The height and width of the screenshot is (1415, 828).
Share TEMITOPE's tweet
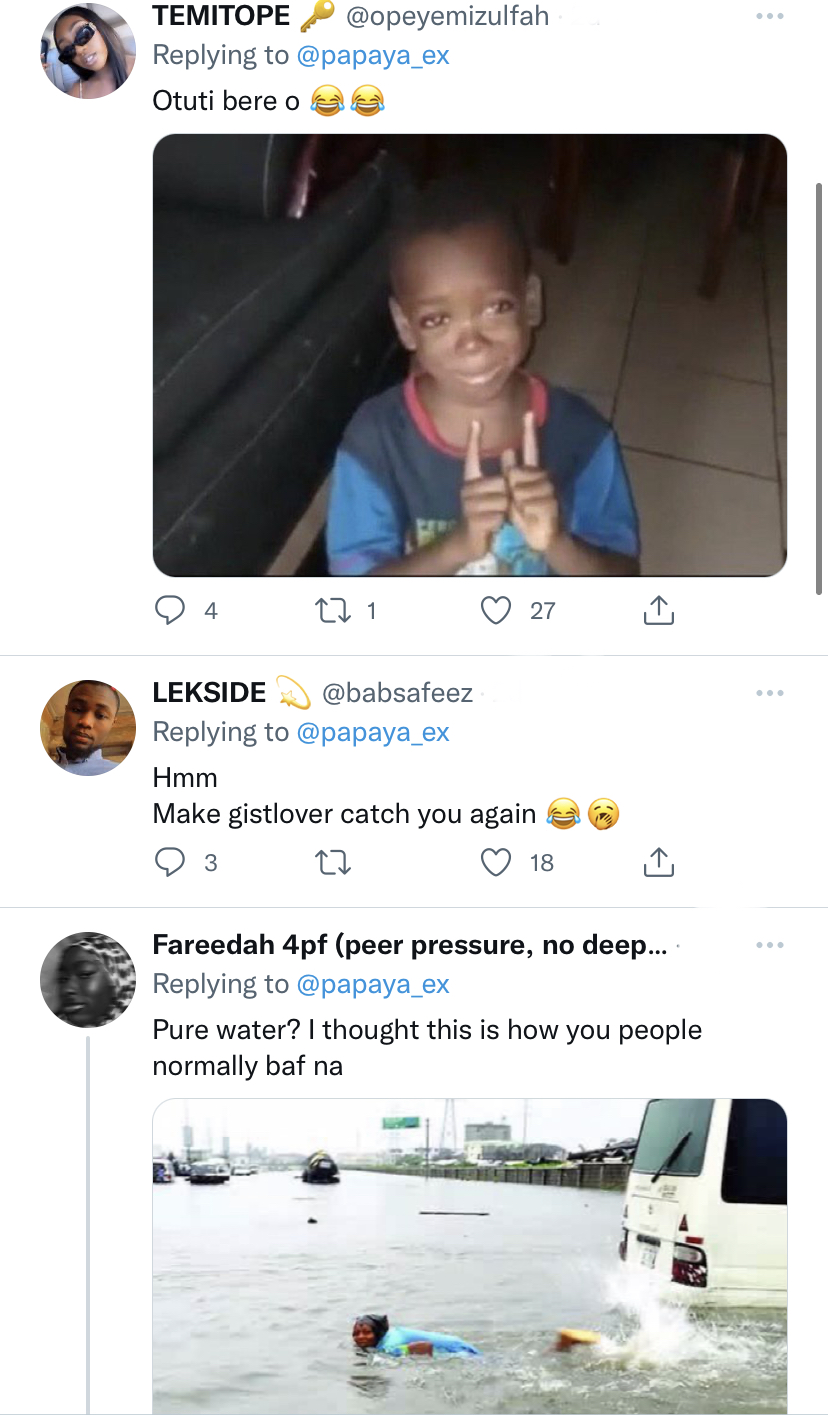[x=658, y=610]
